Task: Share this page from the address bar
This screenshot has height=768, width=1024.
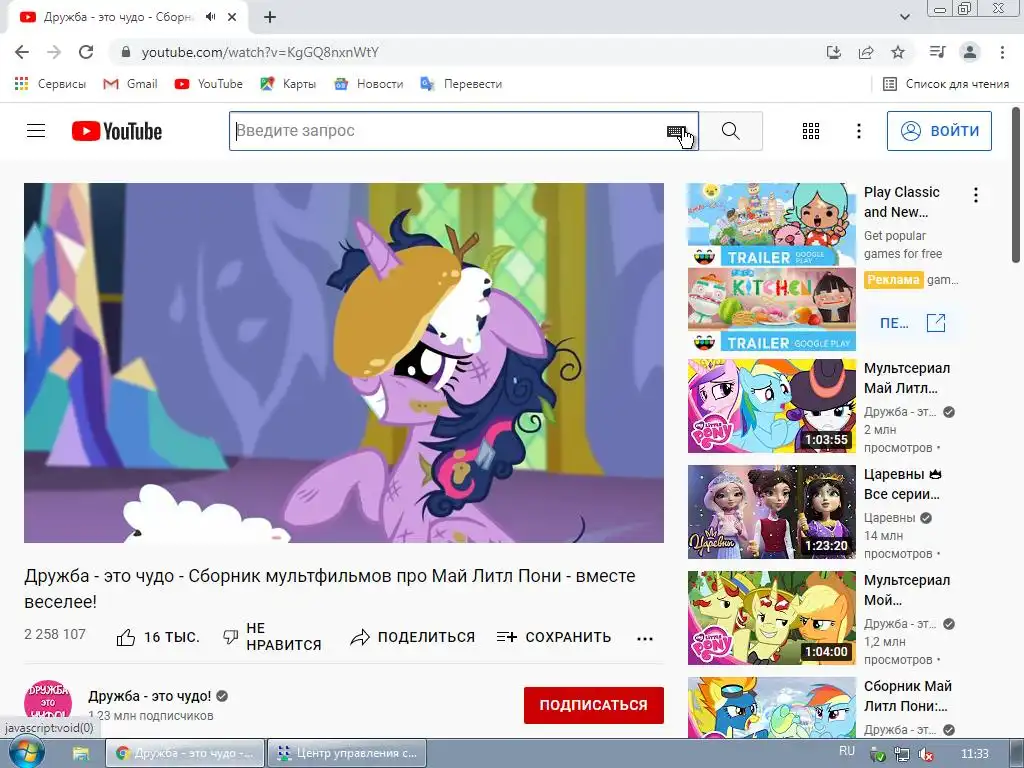Action: pyautogui.click(x=866, y=52)
